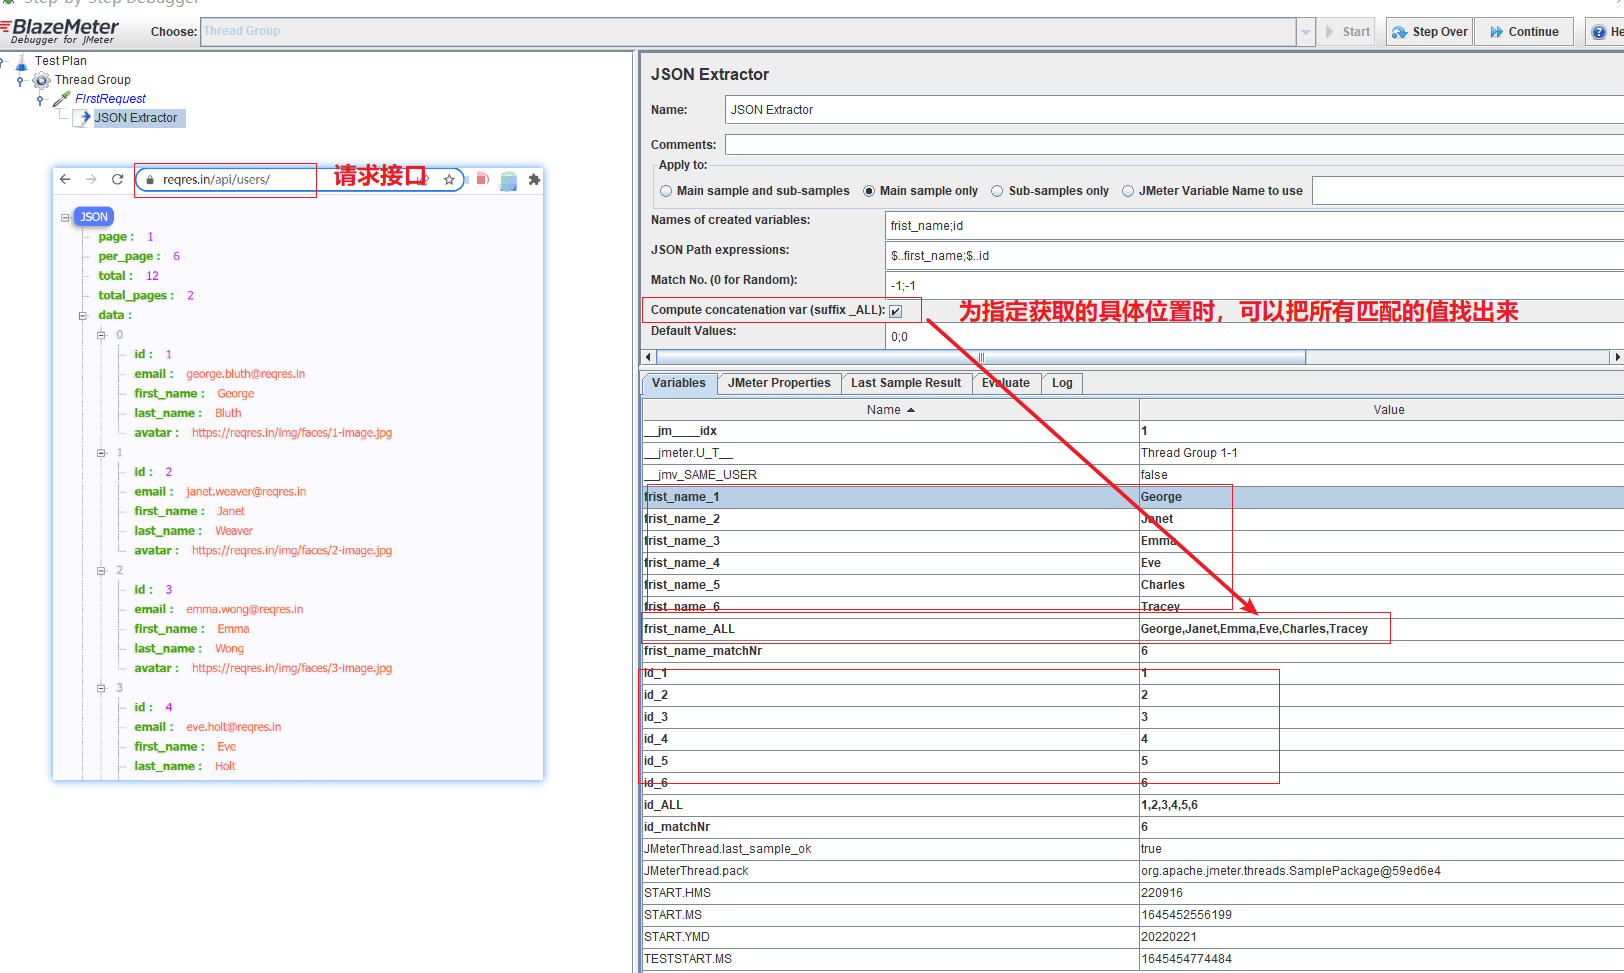Select Test Plan in the tree

coord(61,61)
